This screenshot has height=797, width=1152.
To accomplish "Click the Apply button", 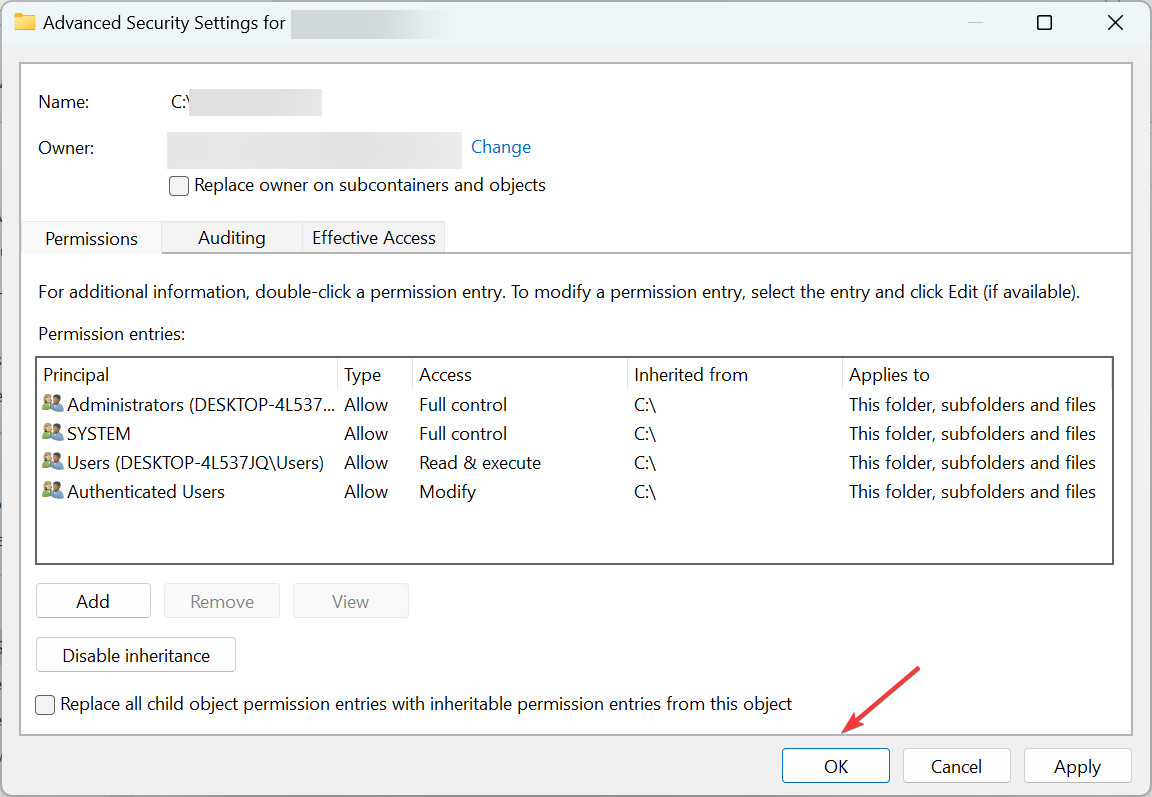I will pos(1077,766).
